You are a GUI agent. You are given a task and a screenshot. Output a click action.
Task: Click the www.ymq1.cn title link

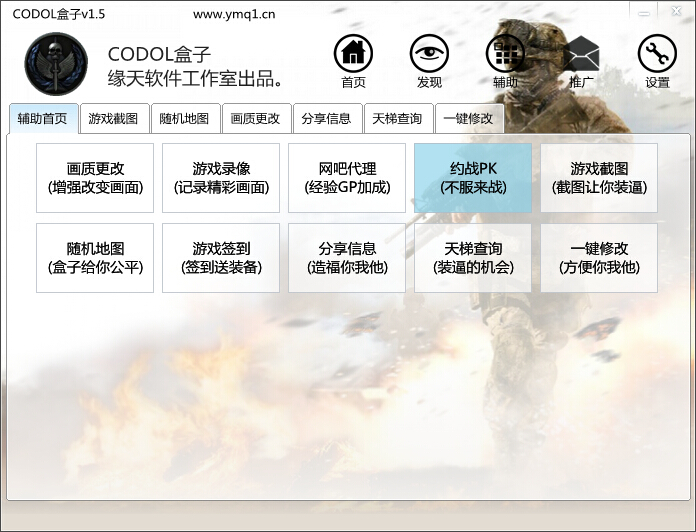coord(234,14)
